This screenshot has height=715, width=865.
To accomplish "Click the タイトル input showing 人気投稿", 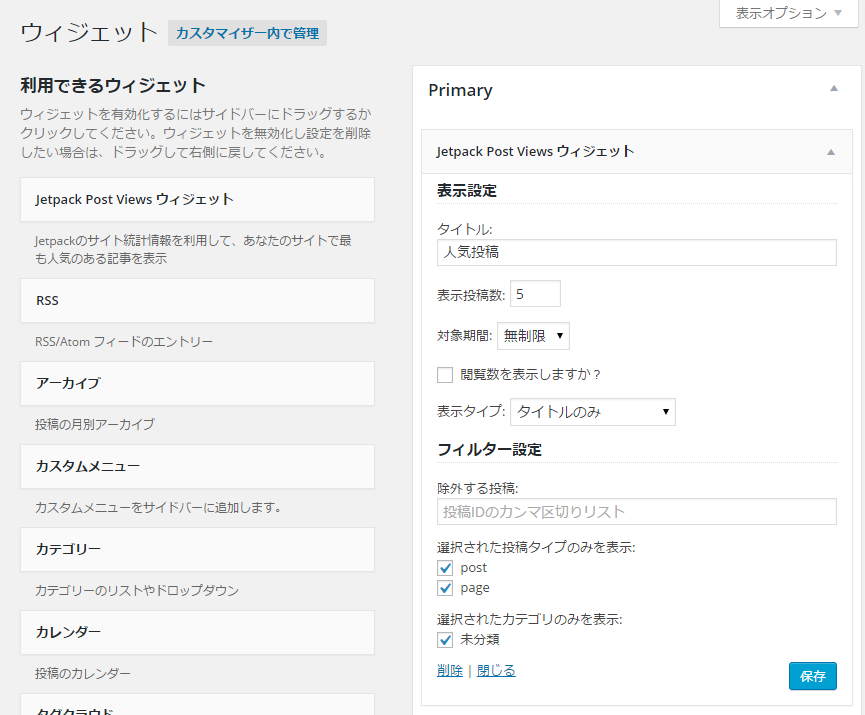I will 637,252.
